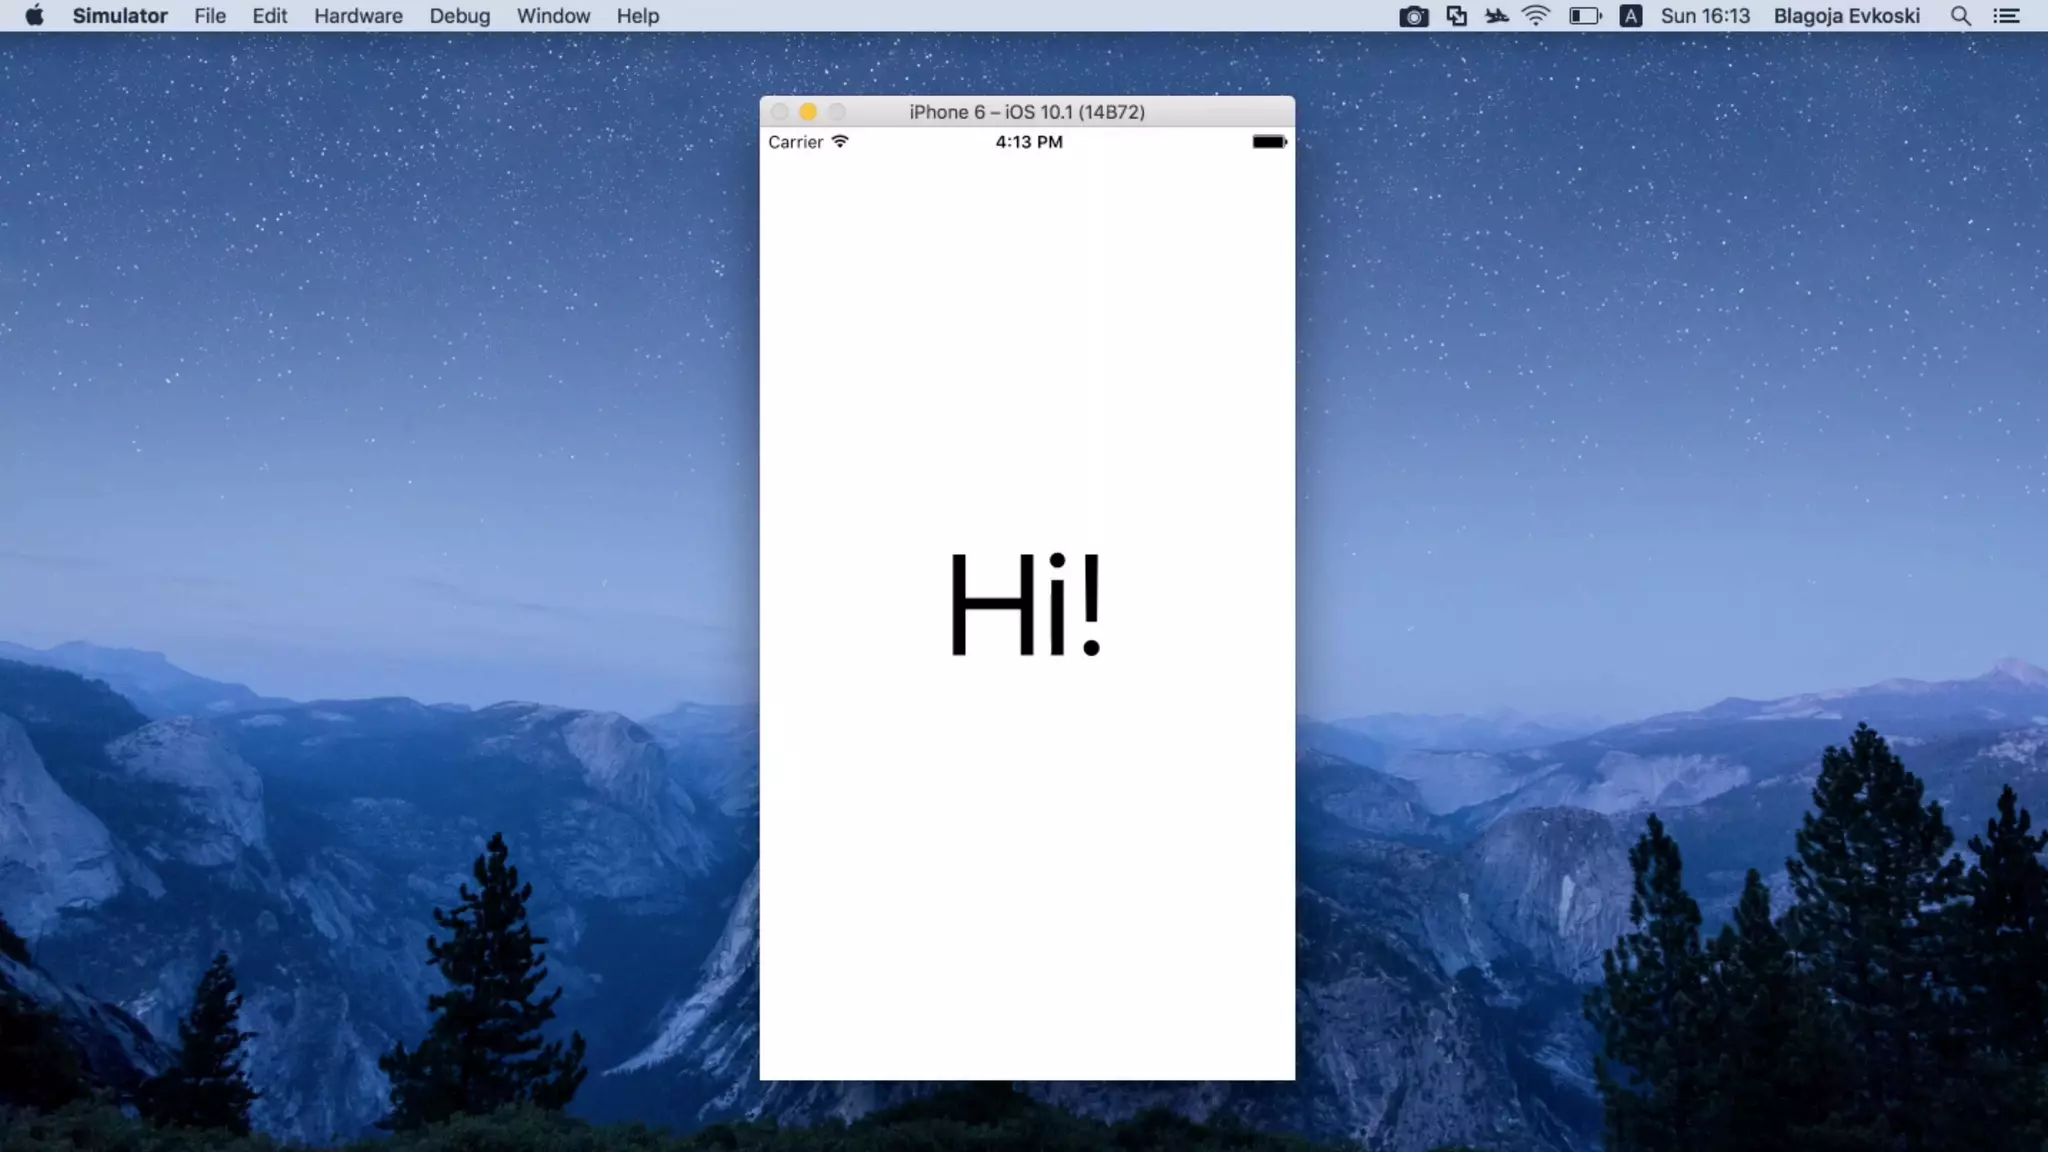Screen dimensions: 2048x1152
Task: Open the Window menu
Action: 553,16
